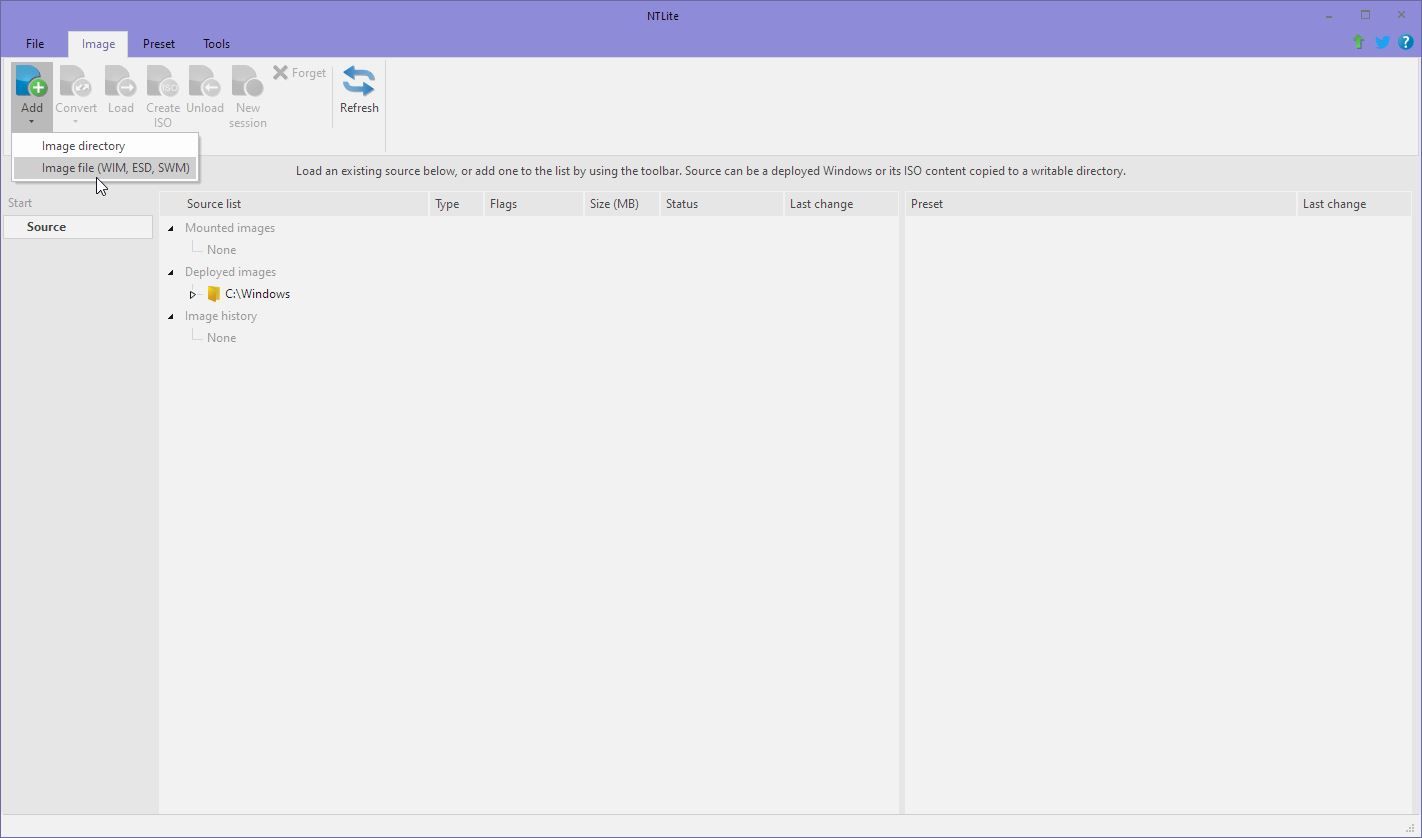
Task: Click the Unload toolbar icon
Action: [205, 82]
